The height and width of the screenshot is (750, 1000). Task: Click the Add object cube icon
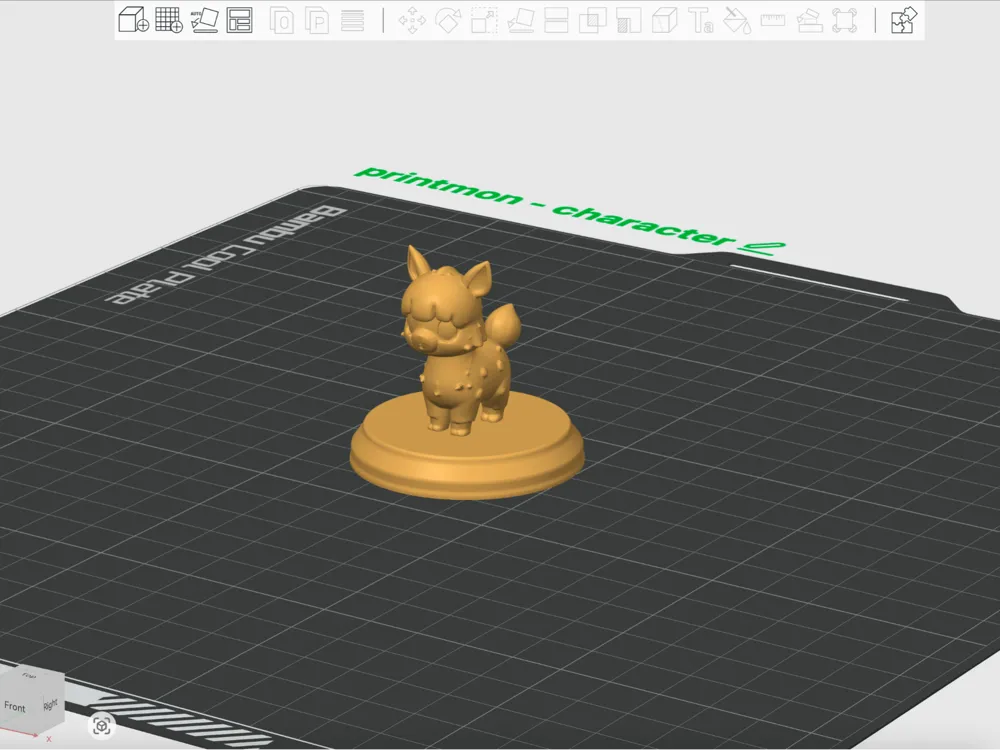pos(133,20)
